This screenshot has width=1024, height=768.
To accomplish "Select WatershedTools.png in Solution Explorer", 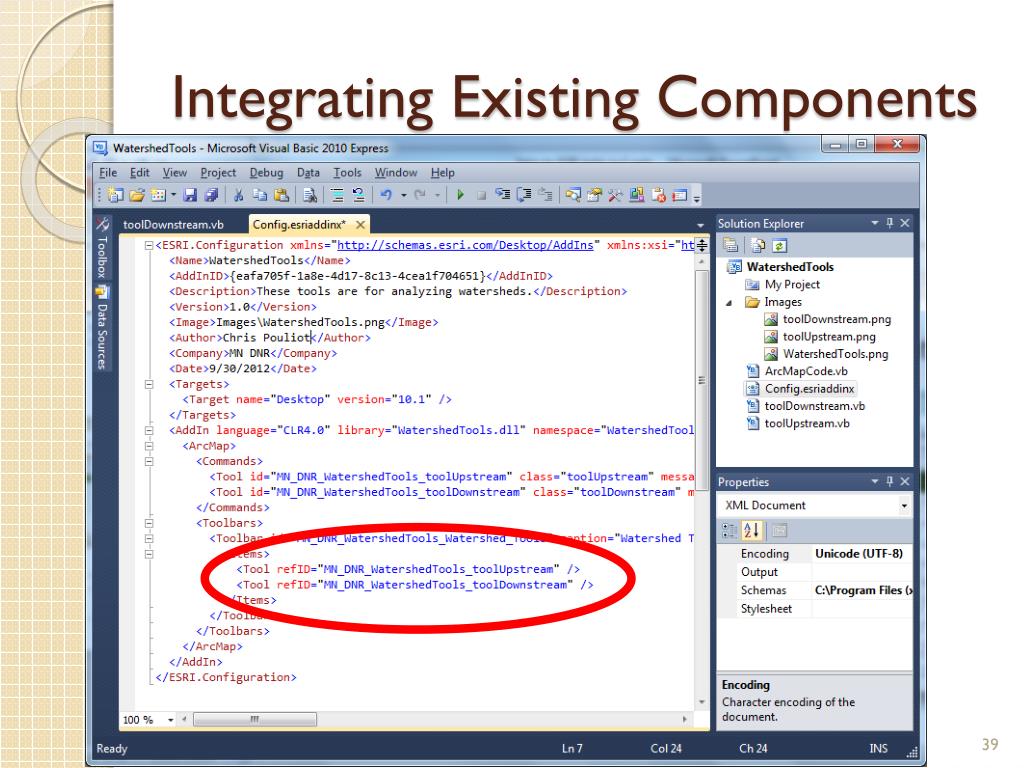I will [835, 353].
